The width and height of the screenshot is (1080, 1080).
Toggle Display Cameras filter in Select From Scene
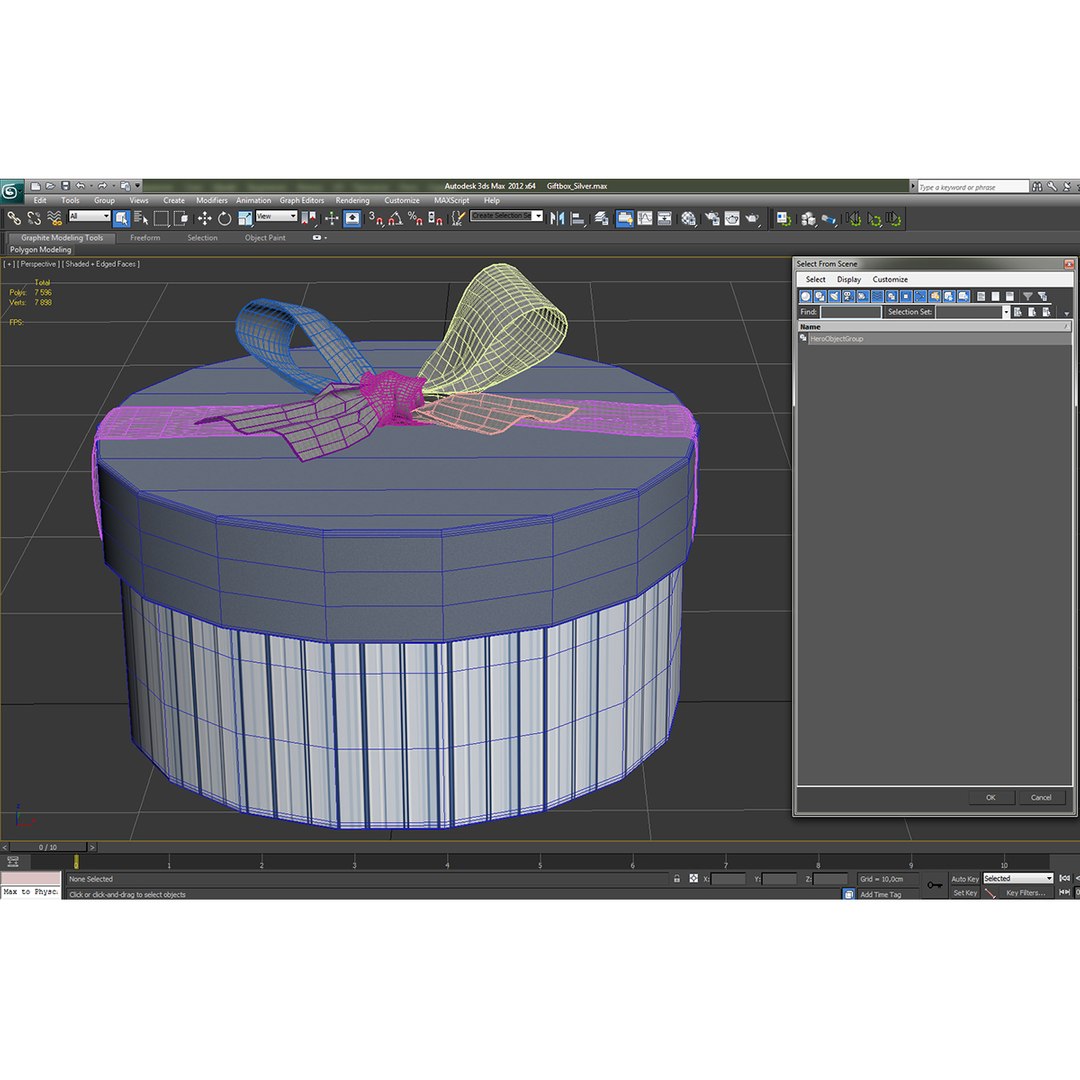coord(849,296)
